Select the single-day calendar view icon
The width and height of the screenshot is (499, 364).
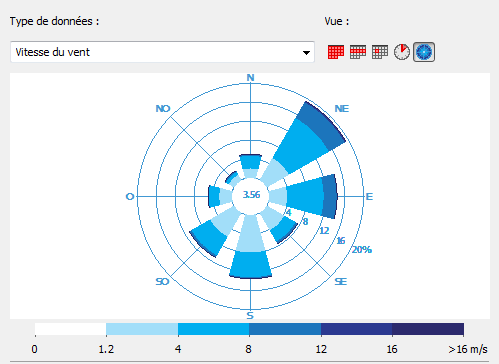coord(380,52)
